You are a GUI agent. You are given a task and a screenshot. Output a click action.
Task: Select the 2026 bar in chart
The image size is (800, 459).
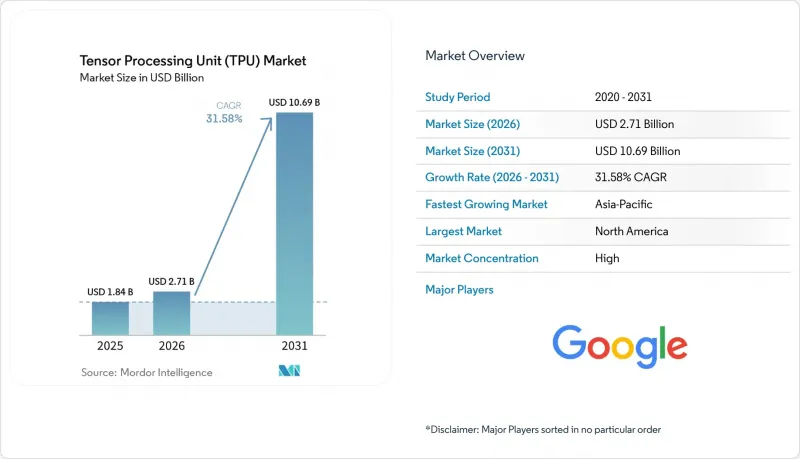171,313
